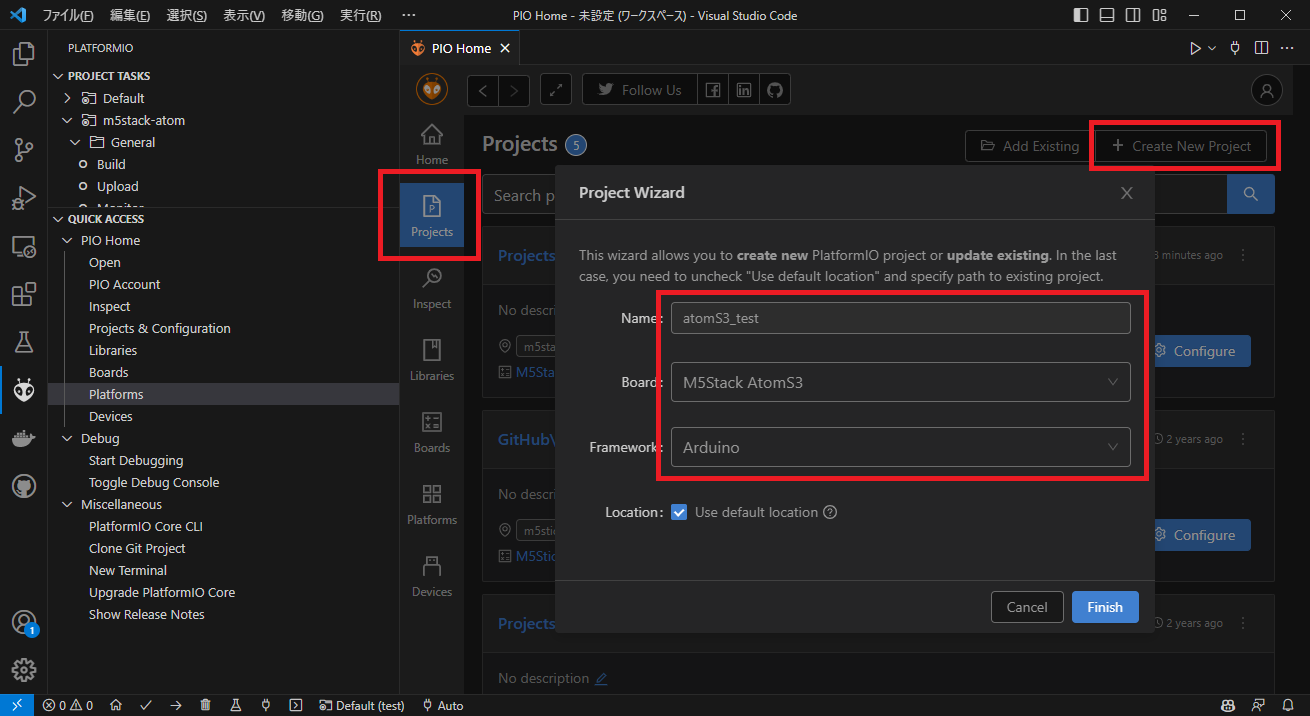Collapse the m5stack-atom project tasks node
The width and height of the screenshot is (1310, 716).
click(67, 120)
